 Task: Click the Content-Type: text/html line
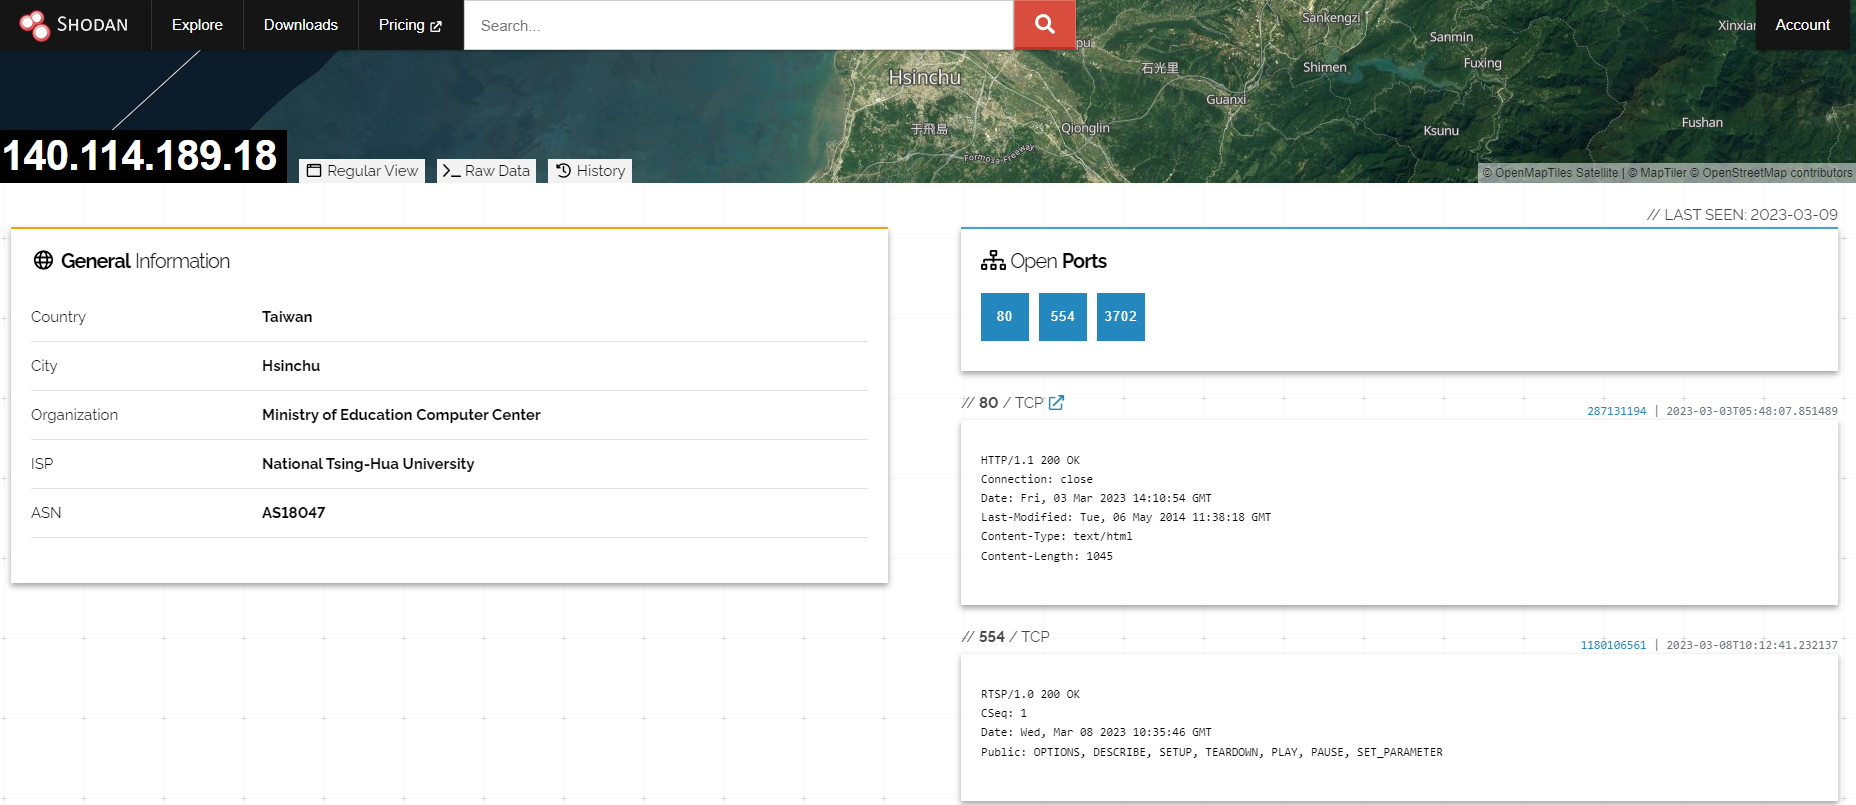click(1057, 536)
